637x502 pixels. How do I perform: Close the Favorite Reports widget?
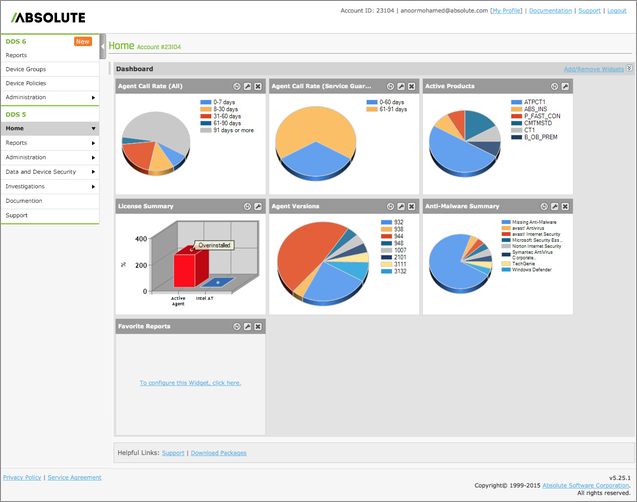pos(258,326)
